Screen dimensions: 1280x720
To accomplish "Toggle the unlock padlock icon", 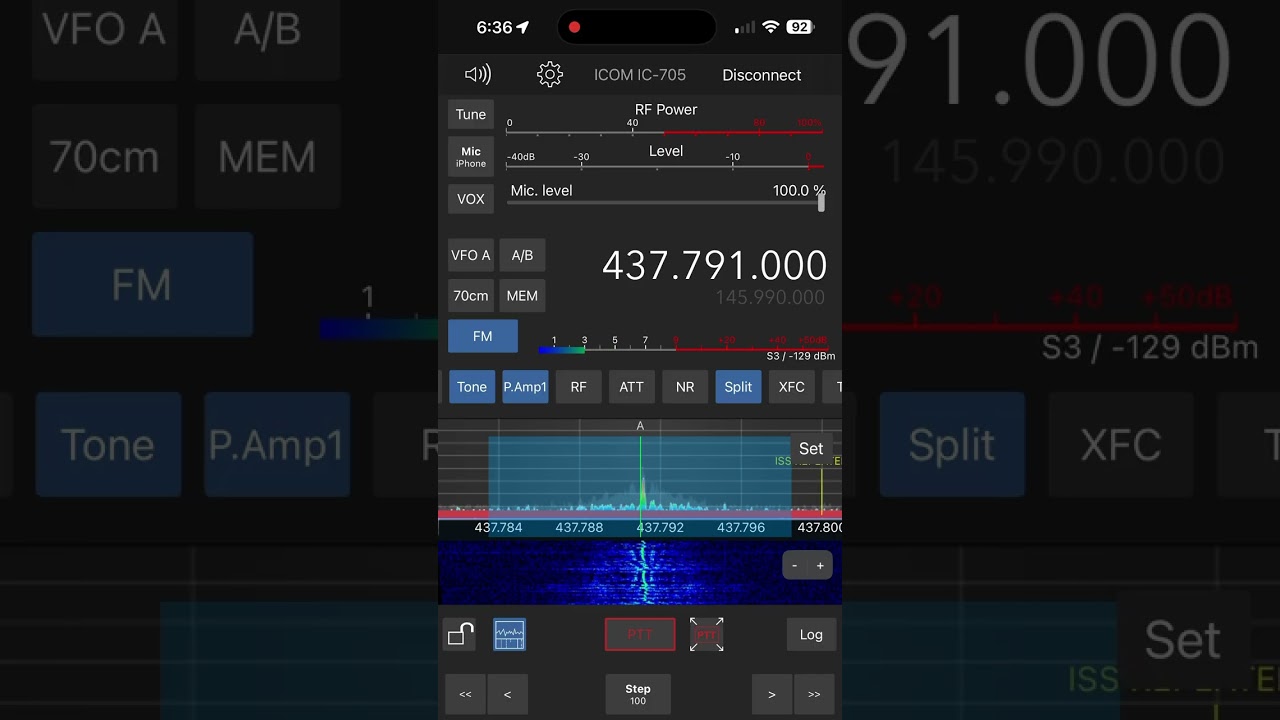I will coord(461,634).
